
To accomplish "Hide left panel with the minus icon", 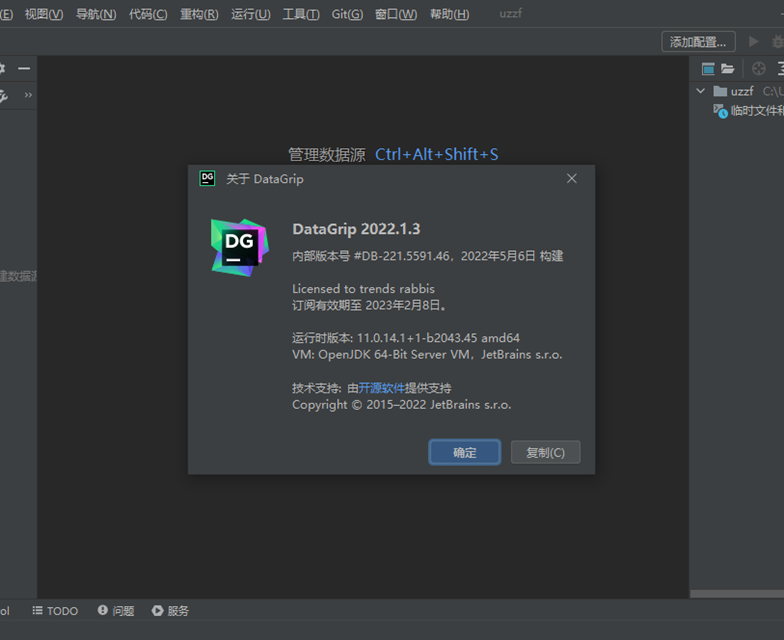I will (x=24, y=68).
